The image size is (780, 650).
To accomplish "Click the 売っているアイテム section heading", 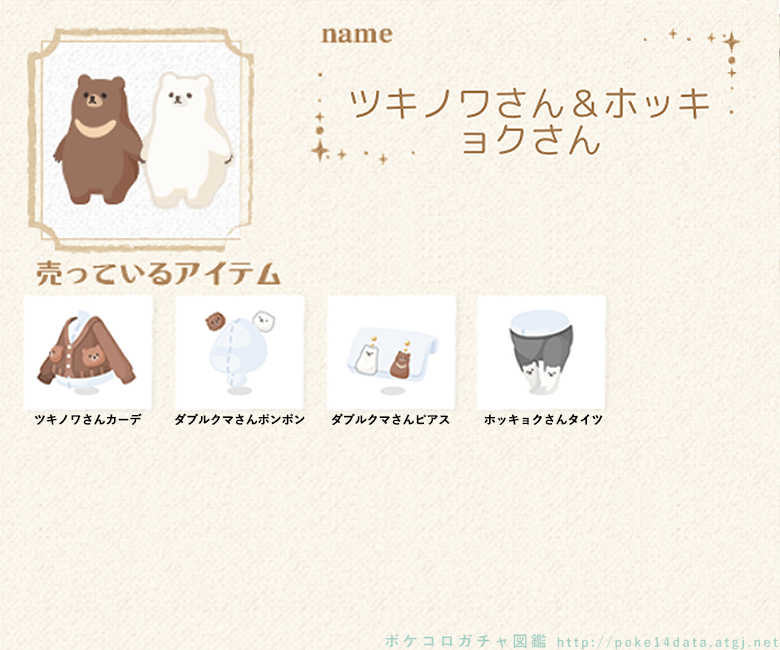I will pos(158,274).
